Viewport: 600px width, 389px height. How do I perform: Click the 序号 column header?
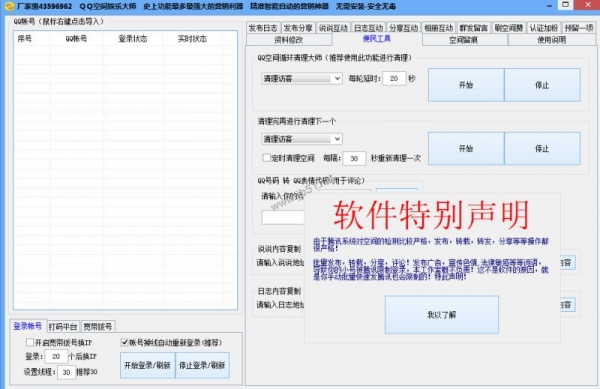24,39
